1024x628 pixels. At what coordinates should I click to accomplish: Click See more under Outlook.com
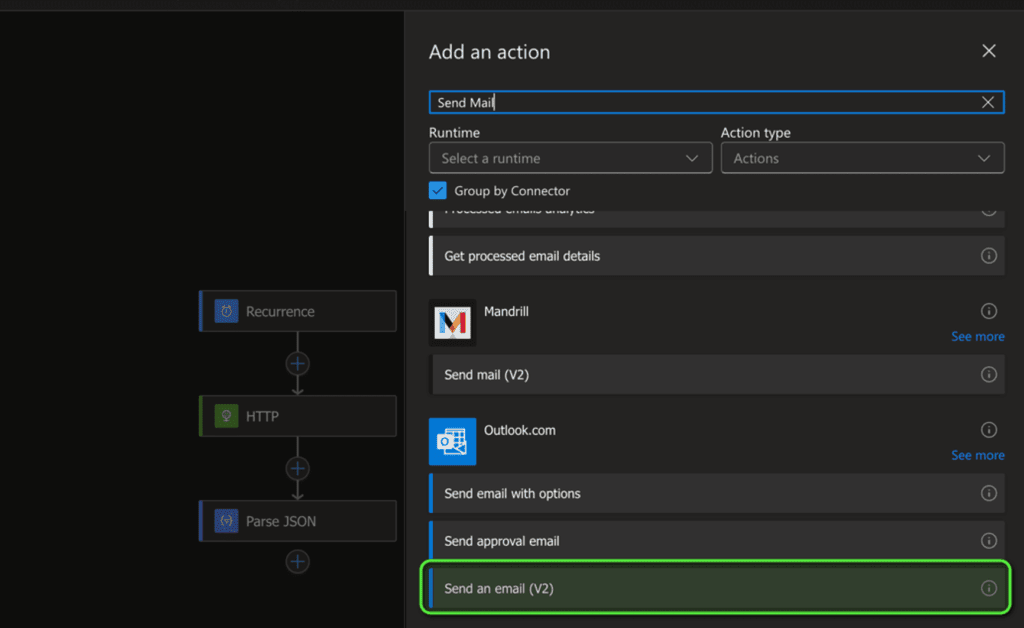coord(977,455)
